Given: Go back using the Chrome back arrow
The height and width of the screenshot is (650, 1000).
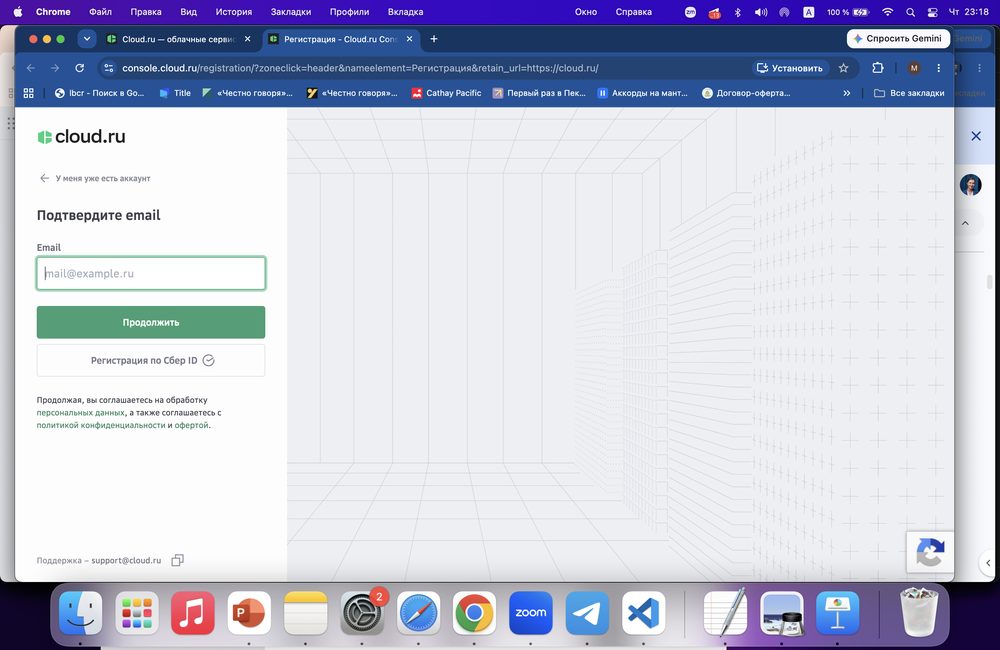Looking at the screenshot, I should [31, 68].
